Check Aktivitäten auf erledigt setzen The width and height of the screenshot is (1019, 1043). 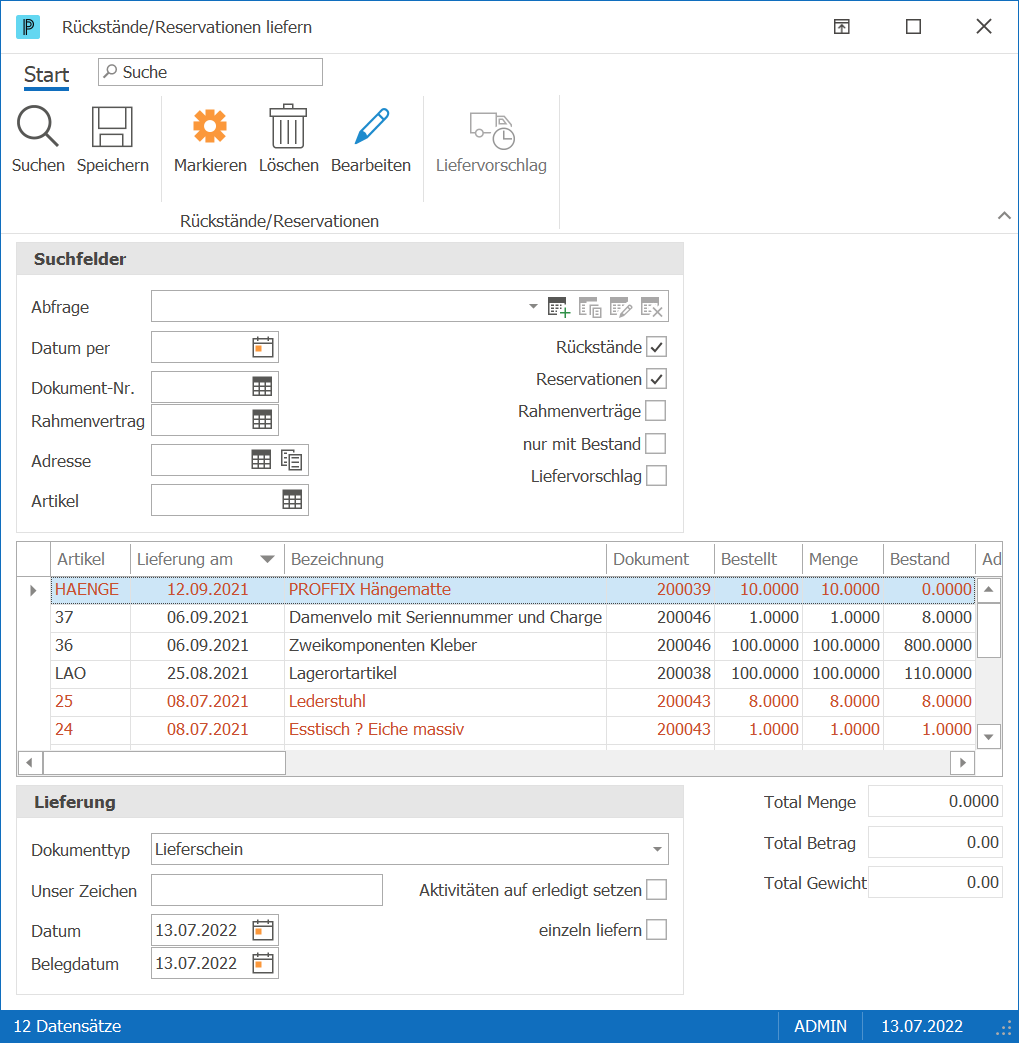(x=656, y=890)
